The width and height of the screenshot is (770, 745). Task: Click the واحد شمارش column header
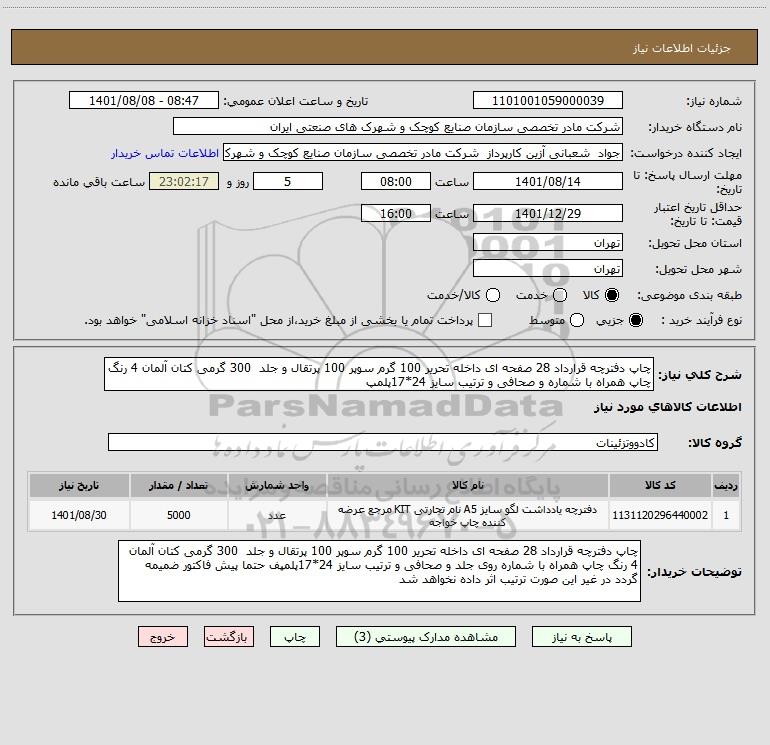pos(277,486)
